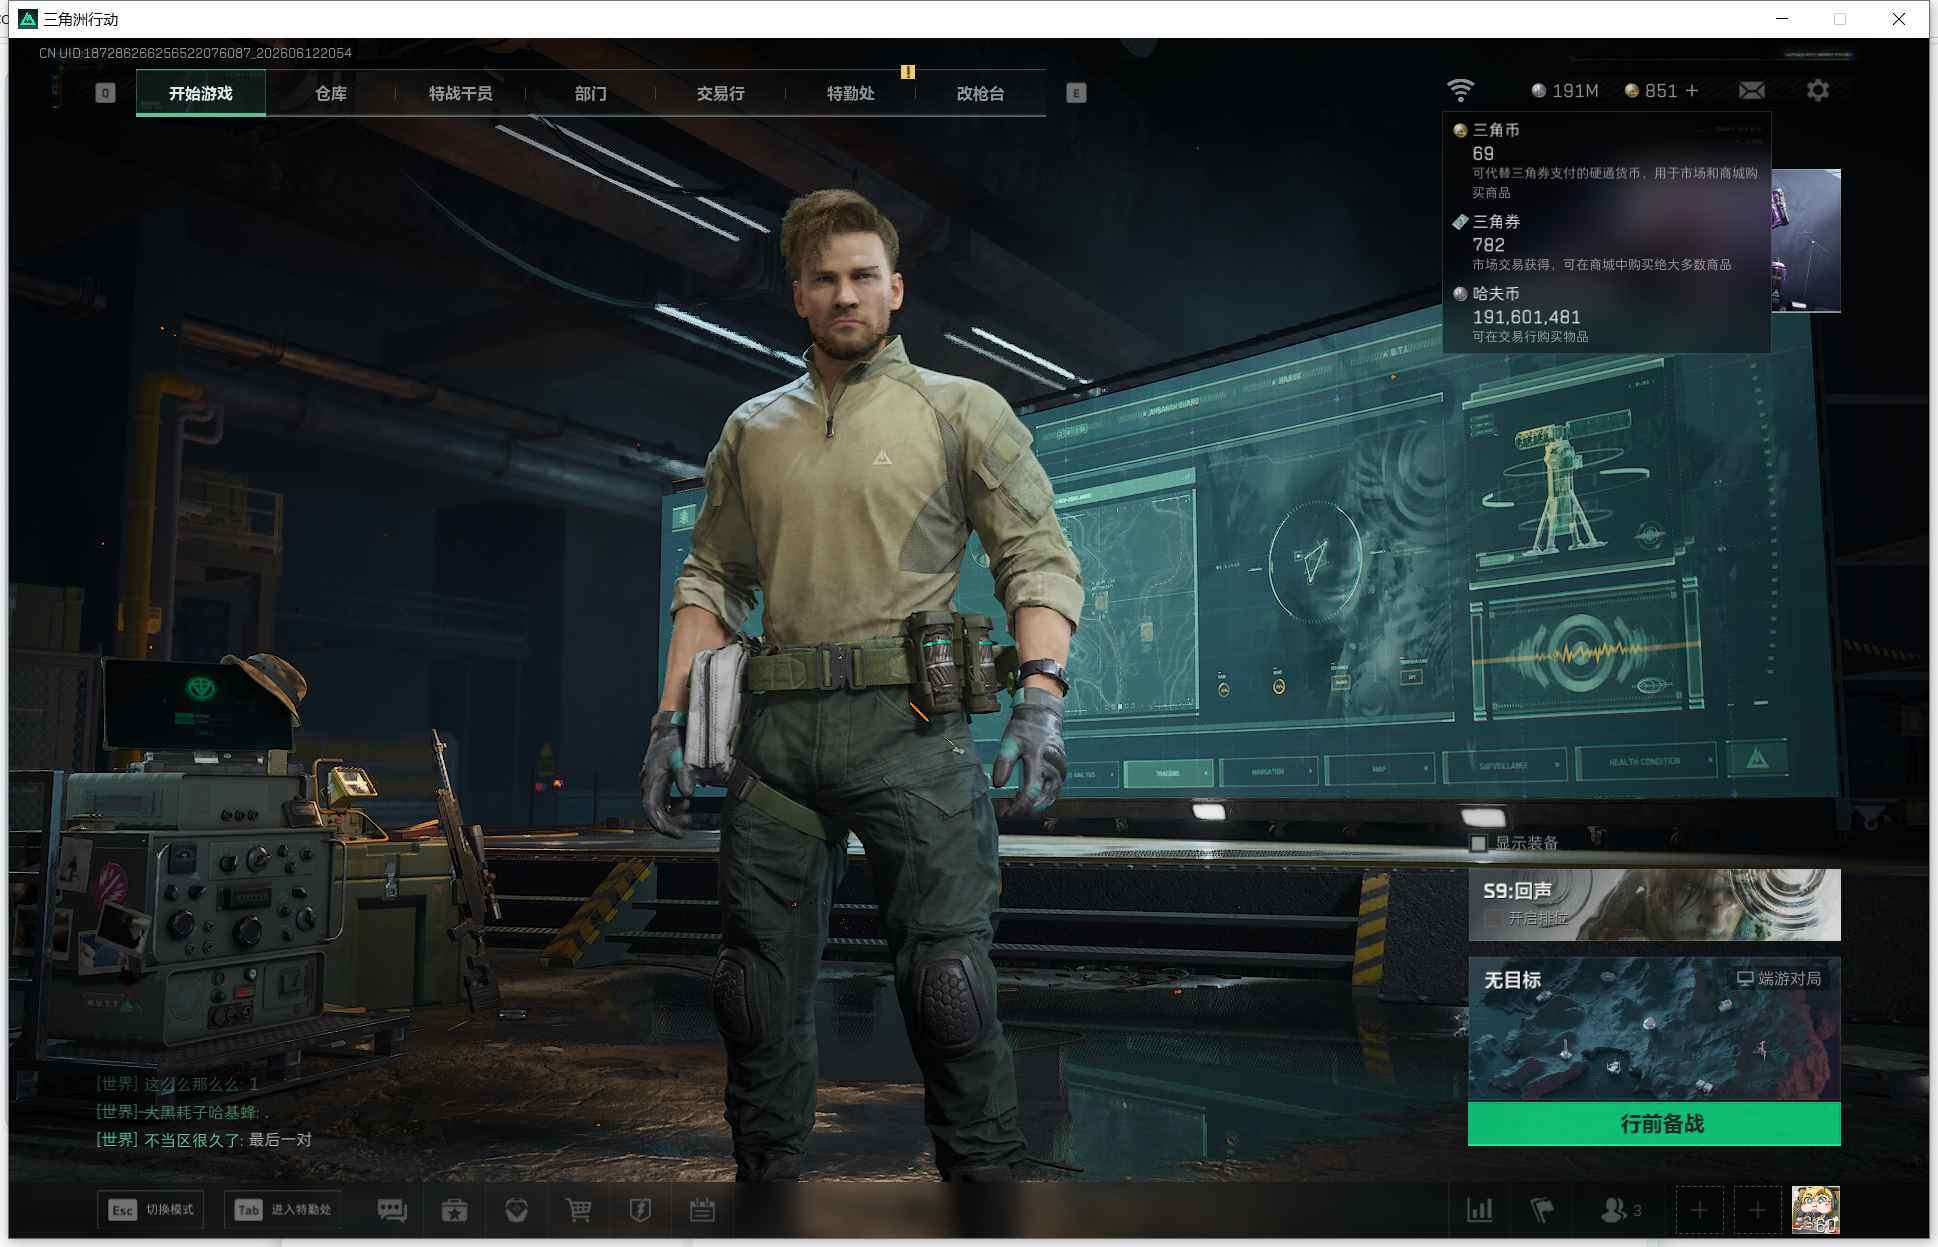This screenshot has width=1938, height=1247.
Task: Open the shopping cart store icon
Action: [579, 1210]
